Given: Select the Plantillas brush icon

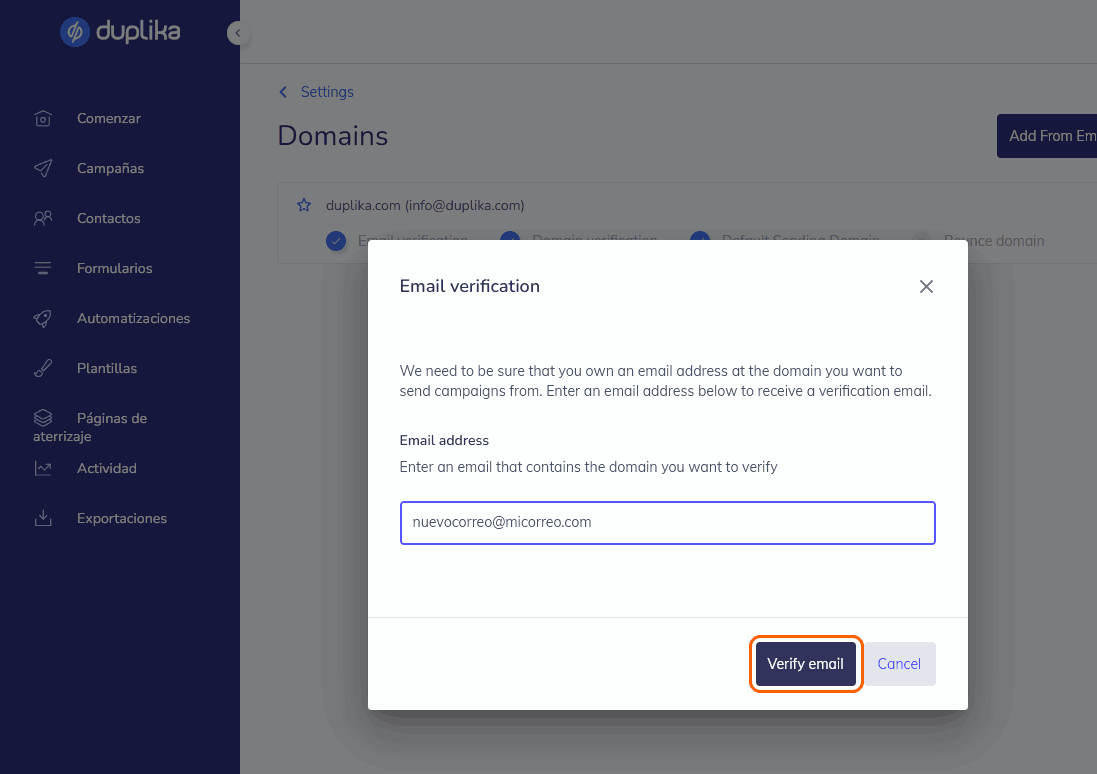Looking at the screenshot, I should point(42,368).
